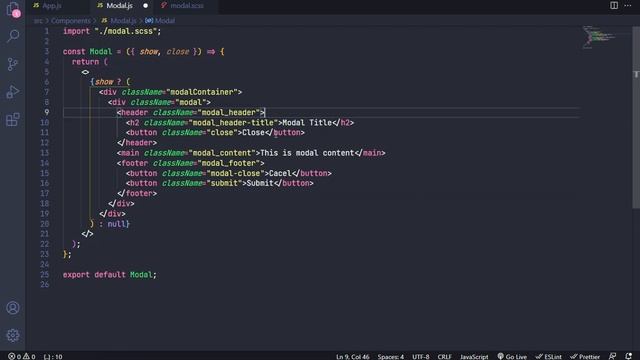Click line number 25 in gutter
640x360 pixels.
pos(44,275)
